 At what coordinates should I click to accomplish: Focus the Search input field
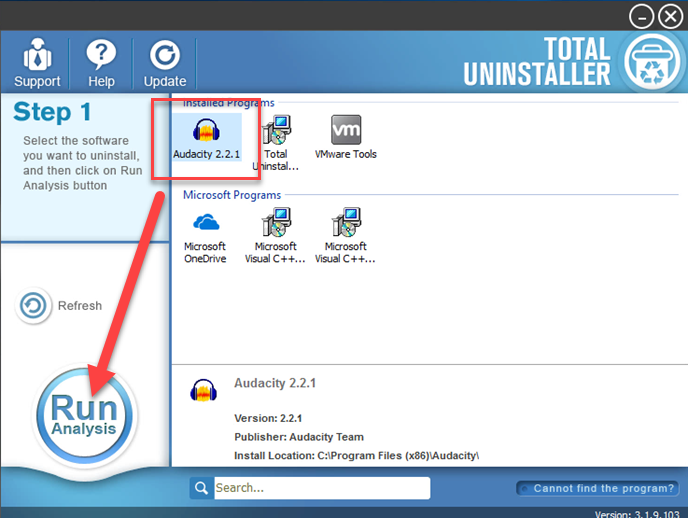322,488
